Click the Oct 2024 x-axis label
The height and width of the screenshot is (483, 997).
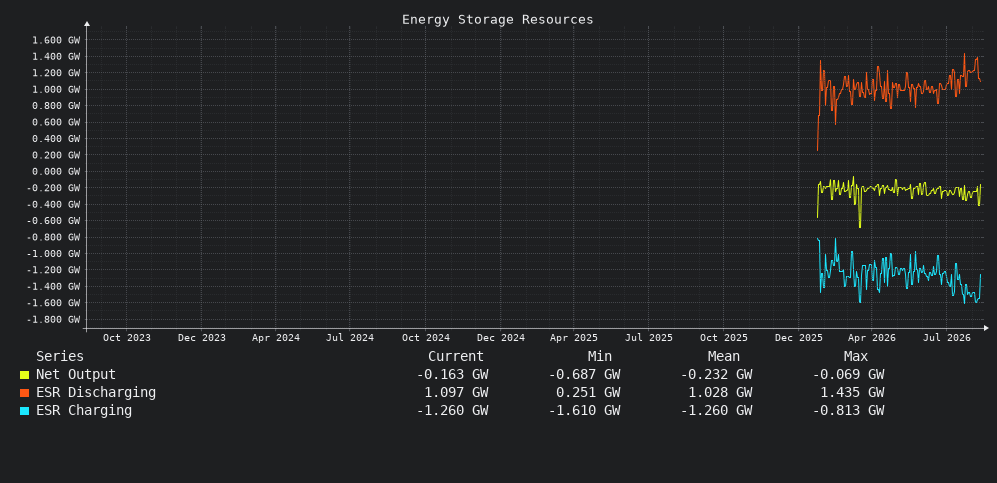425,338
